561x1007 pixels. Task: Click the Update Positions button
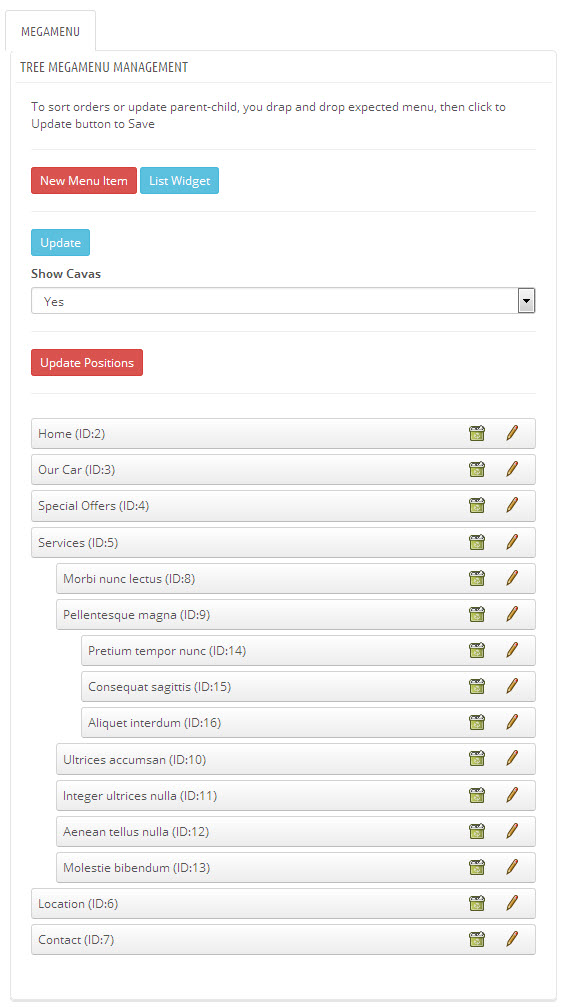pos(87,363)
